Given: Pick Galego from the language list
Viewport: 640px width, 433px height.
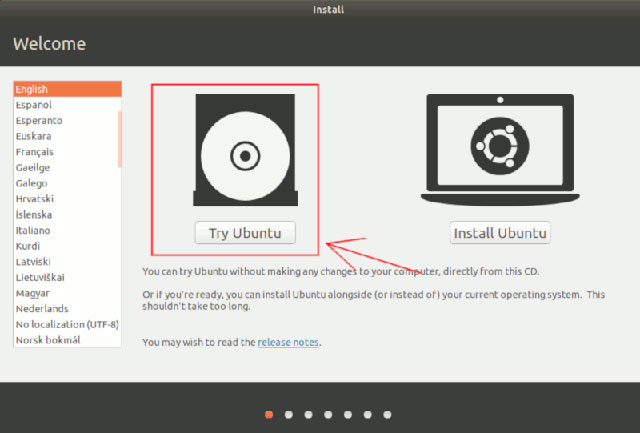Looking at the screenshot, I should point(68,183).
